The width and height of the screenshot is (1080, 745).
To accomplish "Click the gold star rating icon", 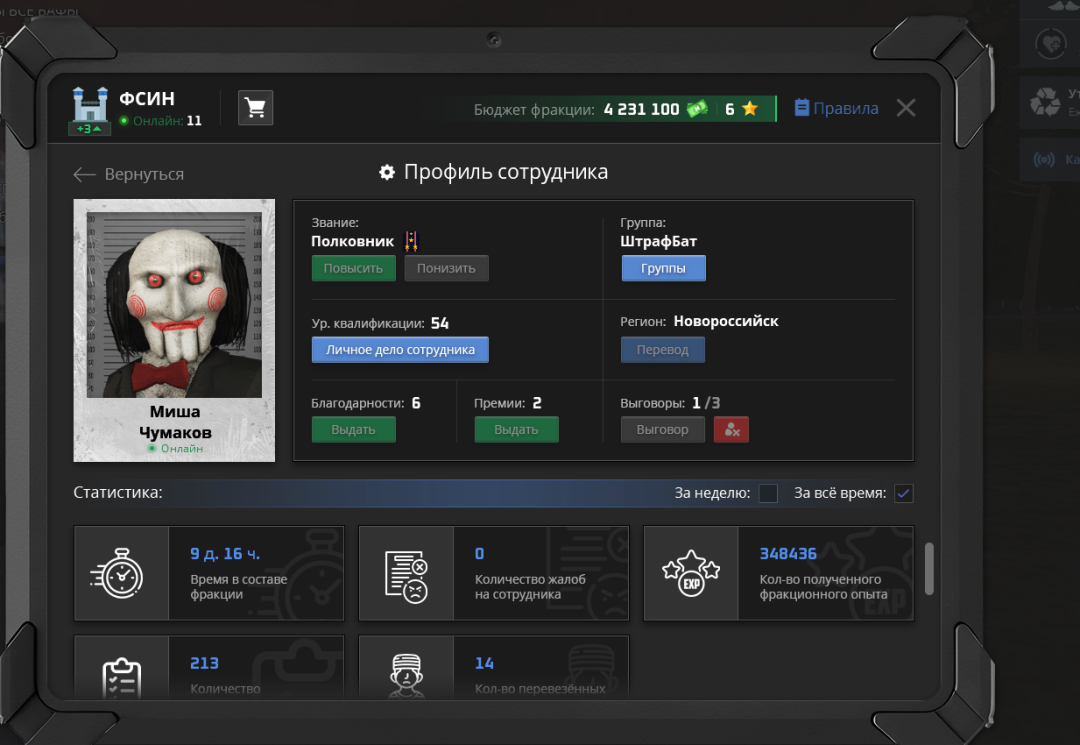I will coord(750,109).
